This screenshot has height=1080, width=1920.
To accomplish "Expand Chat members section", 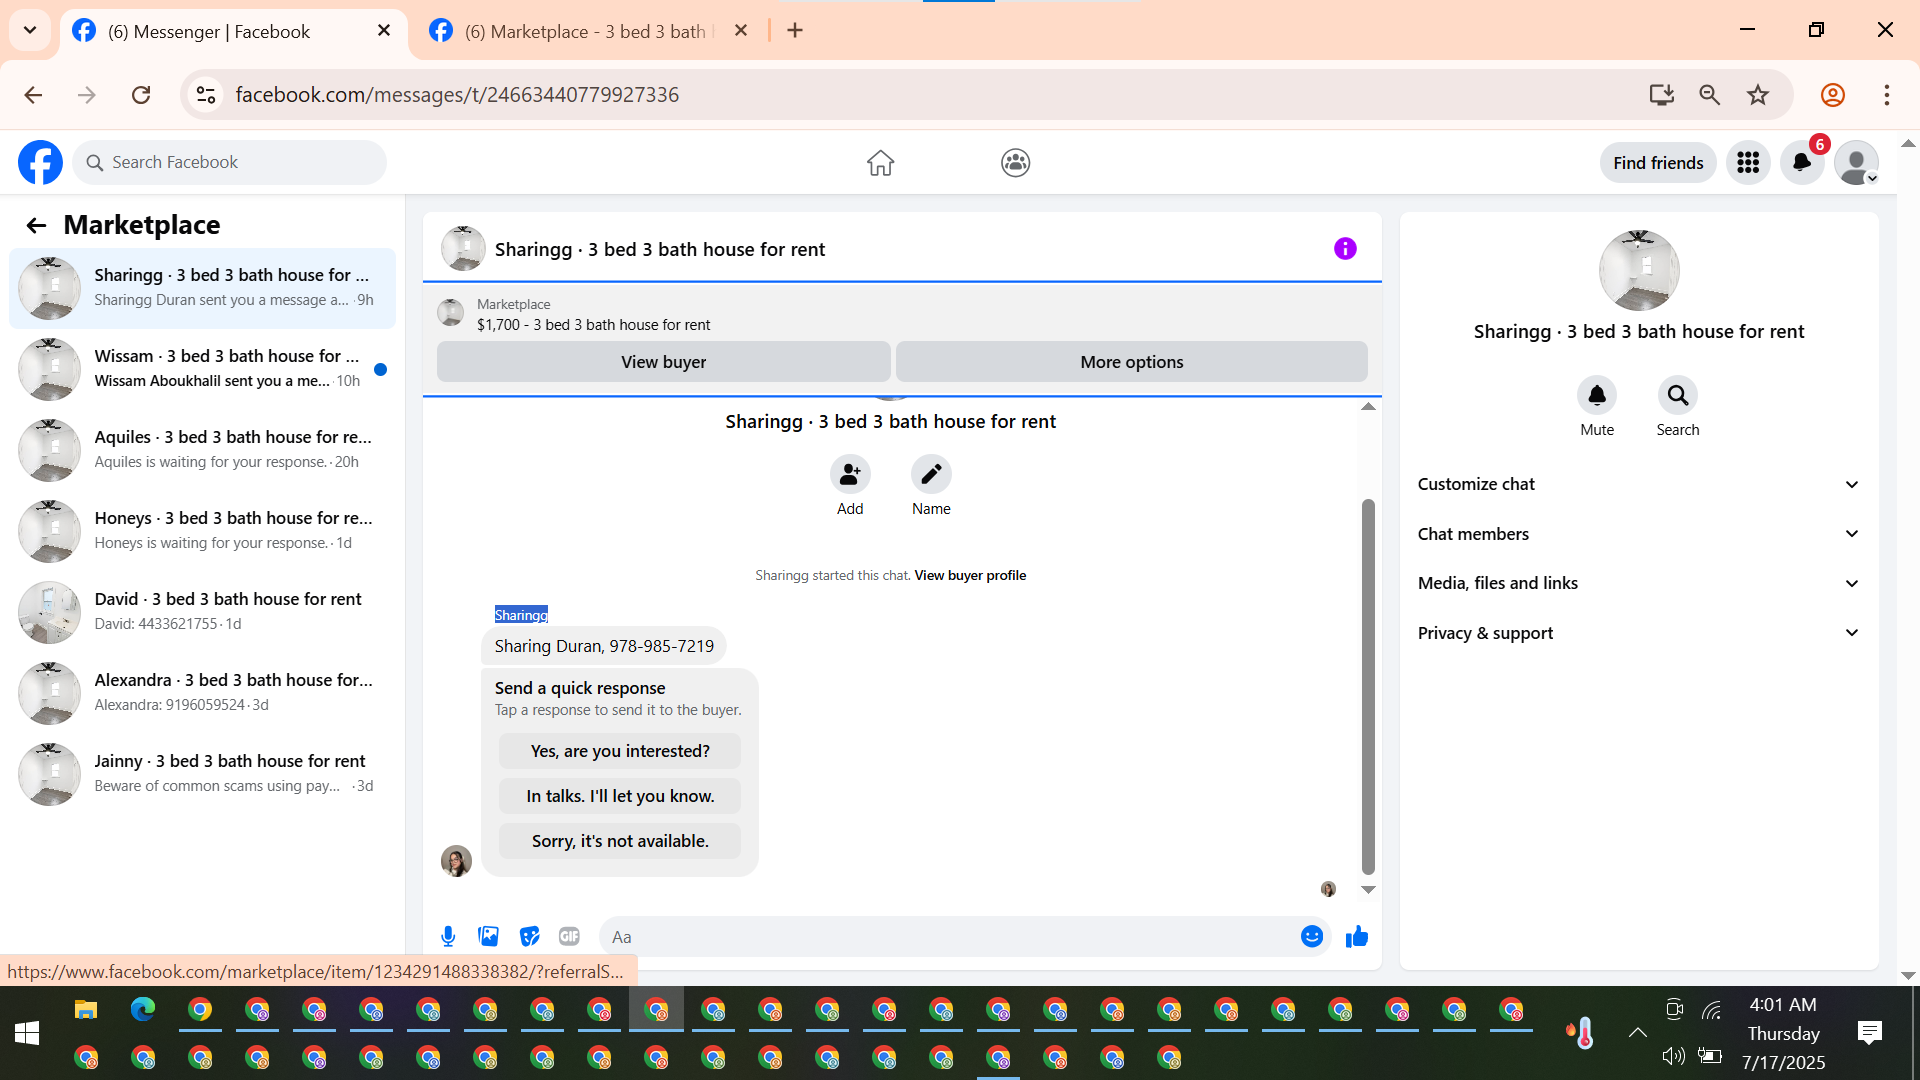I will click(1639, 534).
